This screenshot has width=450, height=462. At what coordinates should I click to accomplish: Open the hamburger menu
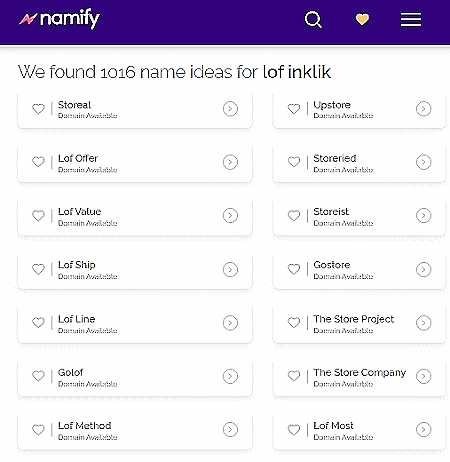tap(411, 20)
